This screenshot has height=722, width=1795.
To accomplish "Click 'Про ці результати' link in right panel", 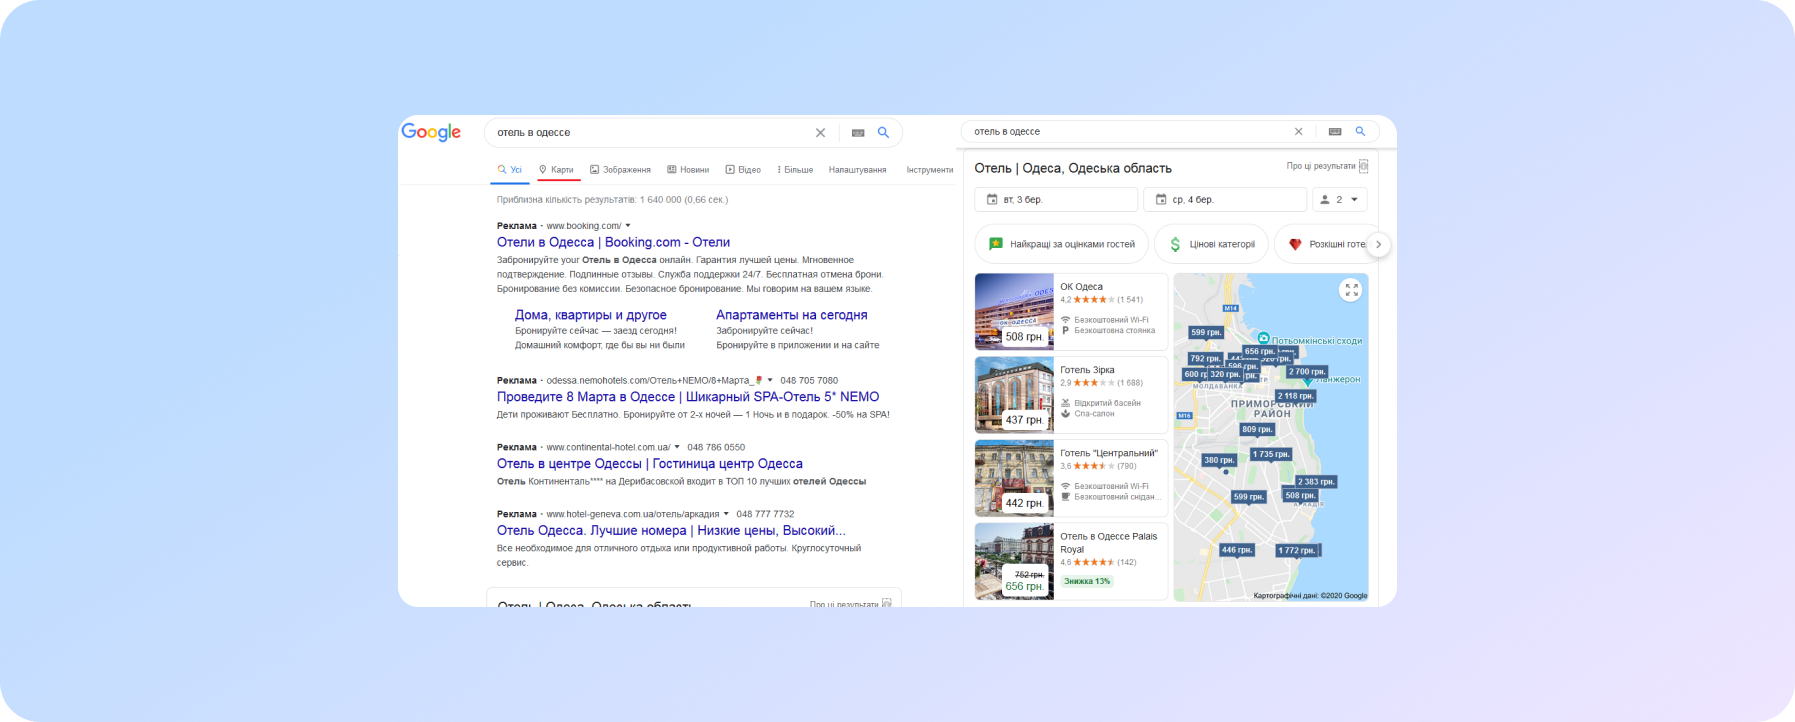I will [x=1320, y=166].
